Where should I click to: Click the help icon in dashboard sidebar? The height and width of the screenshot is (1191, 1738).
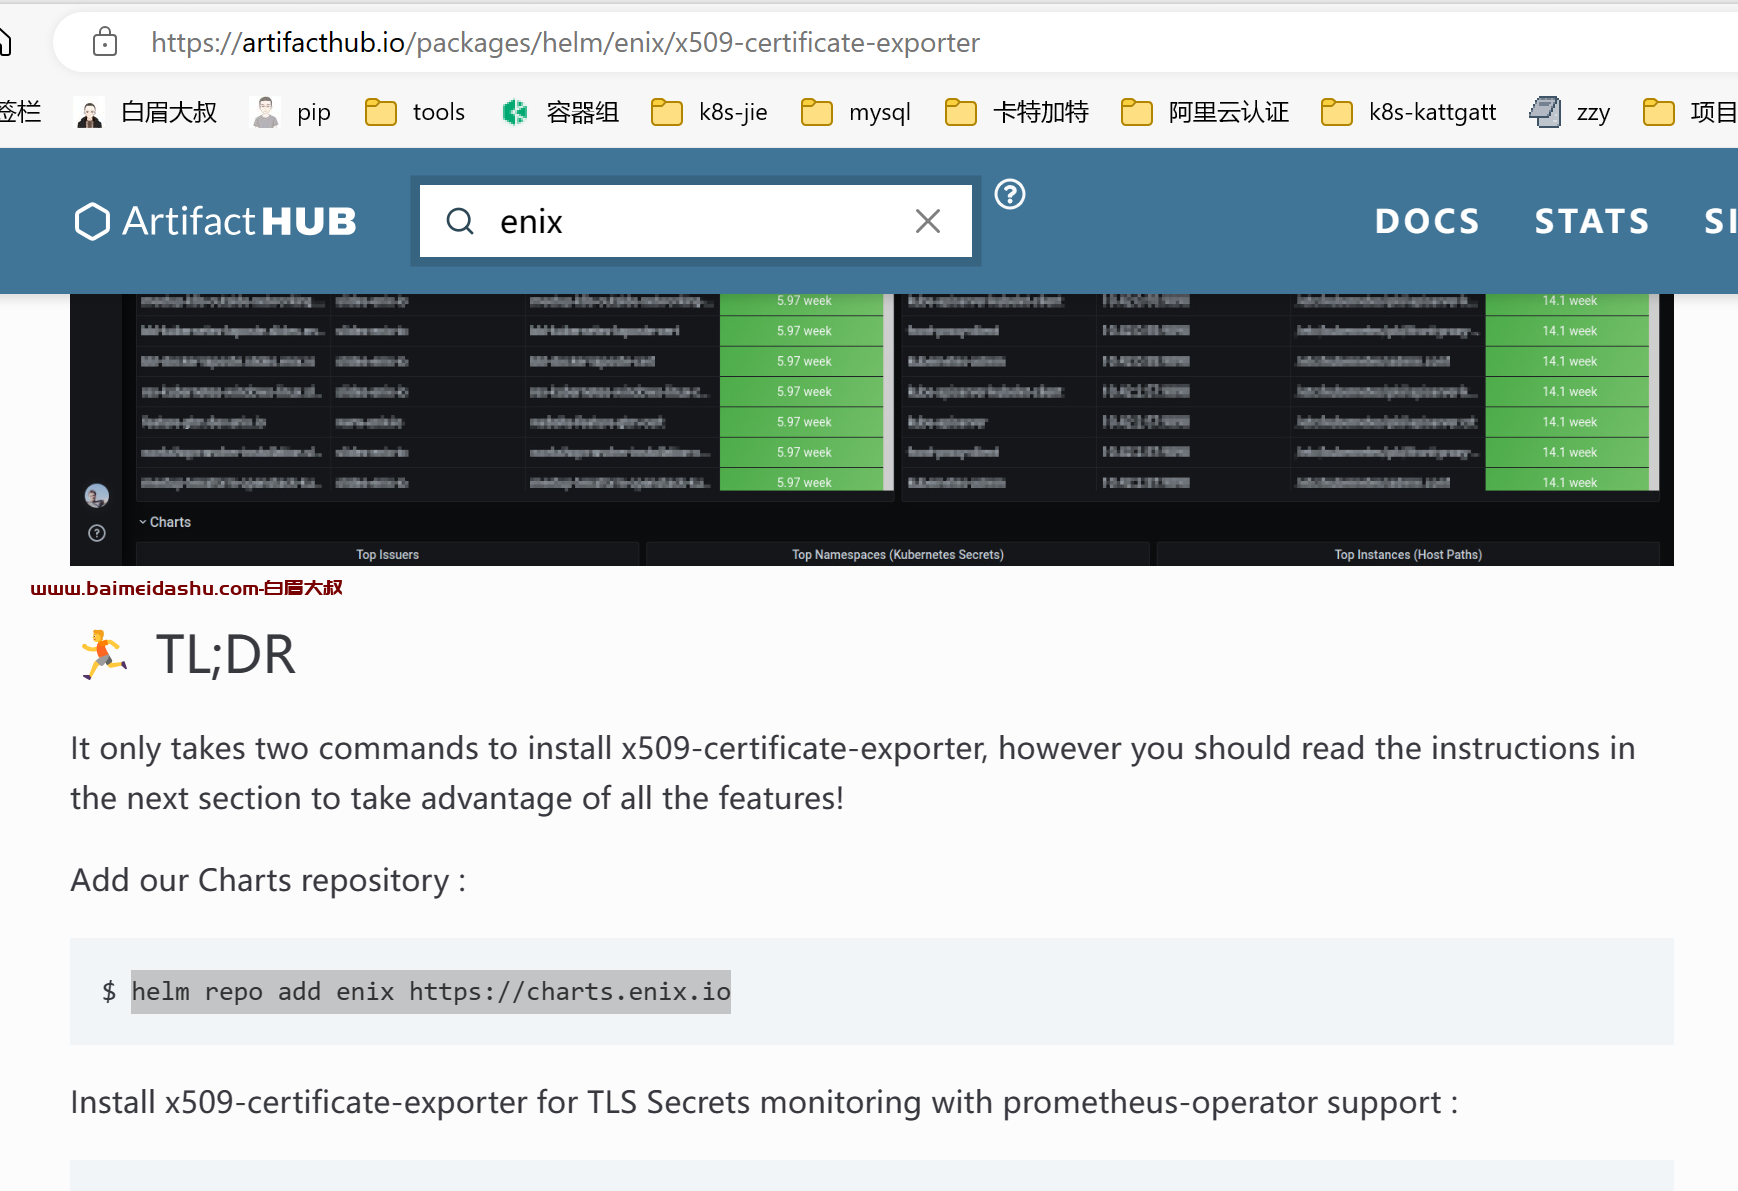point(97,533)
